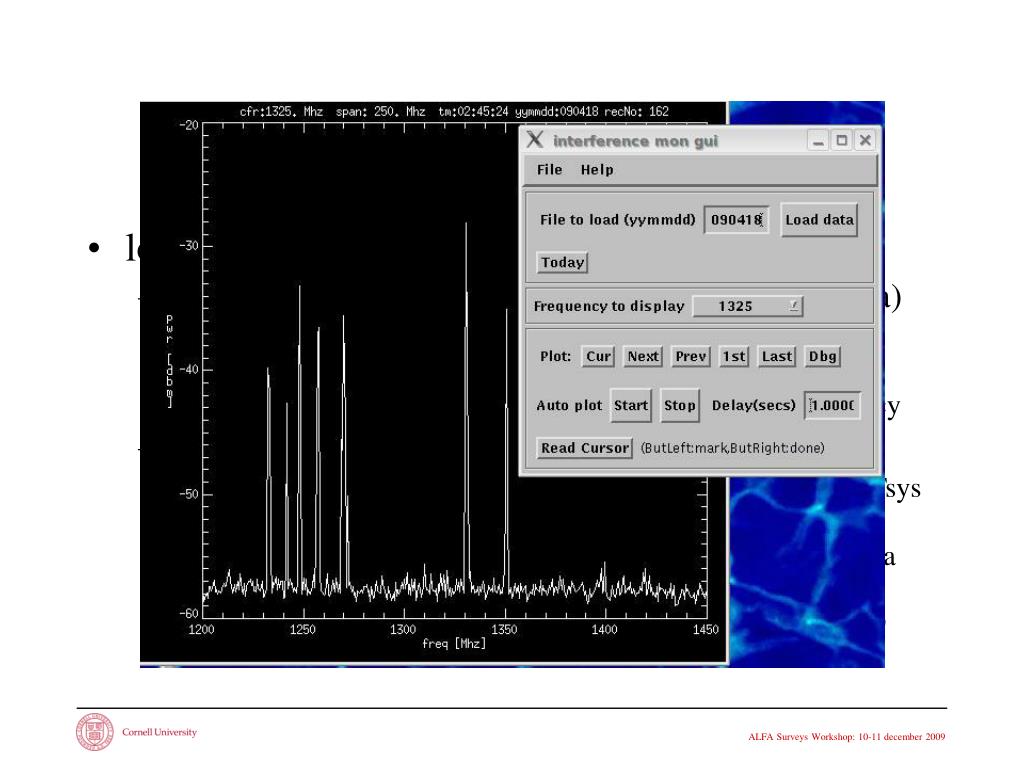Click the 'File to load (yymmdd)' label
The height and width of the screenshot is (768, 1024).
click(617, 220)
